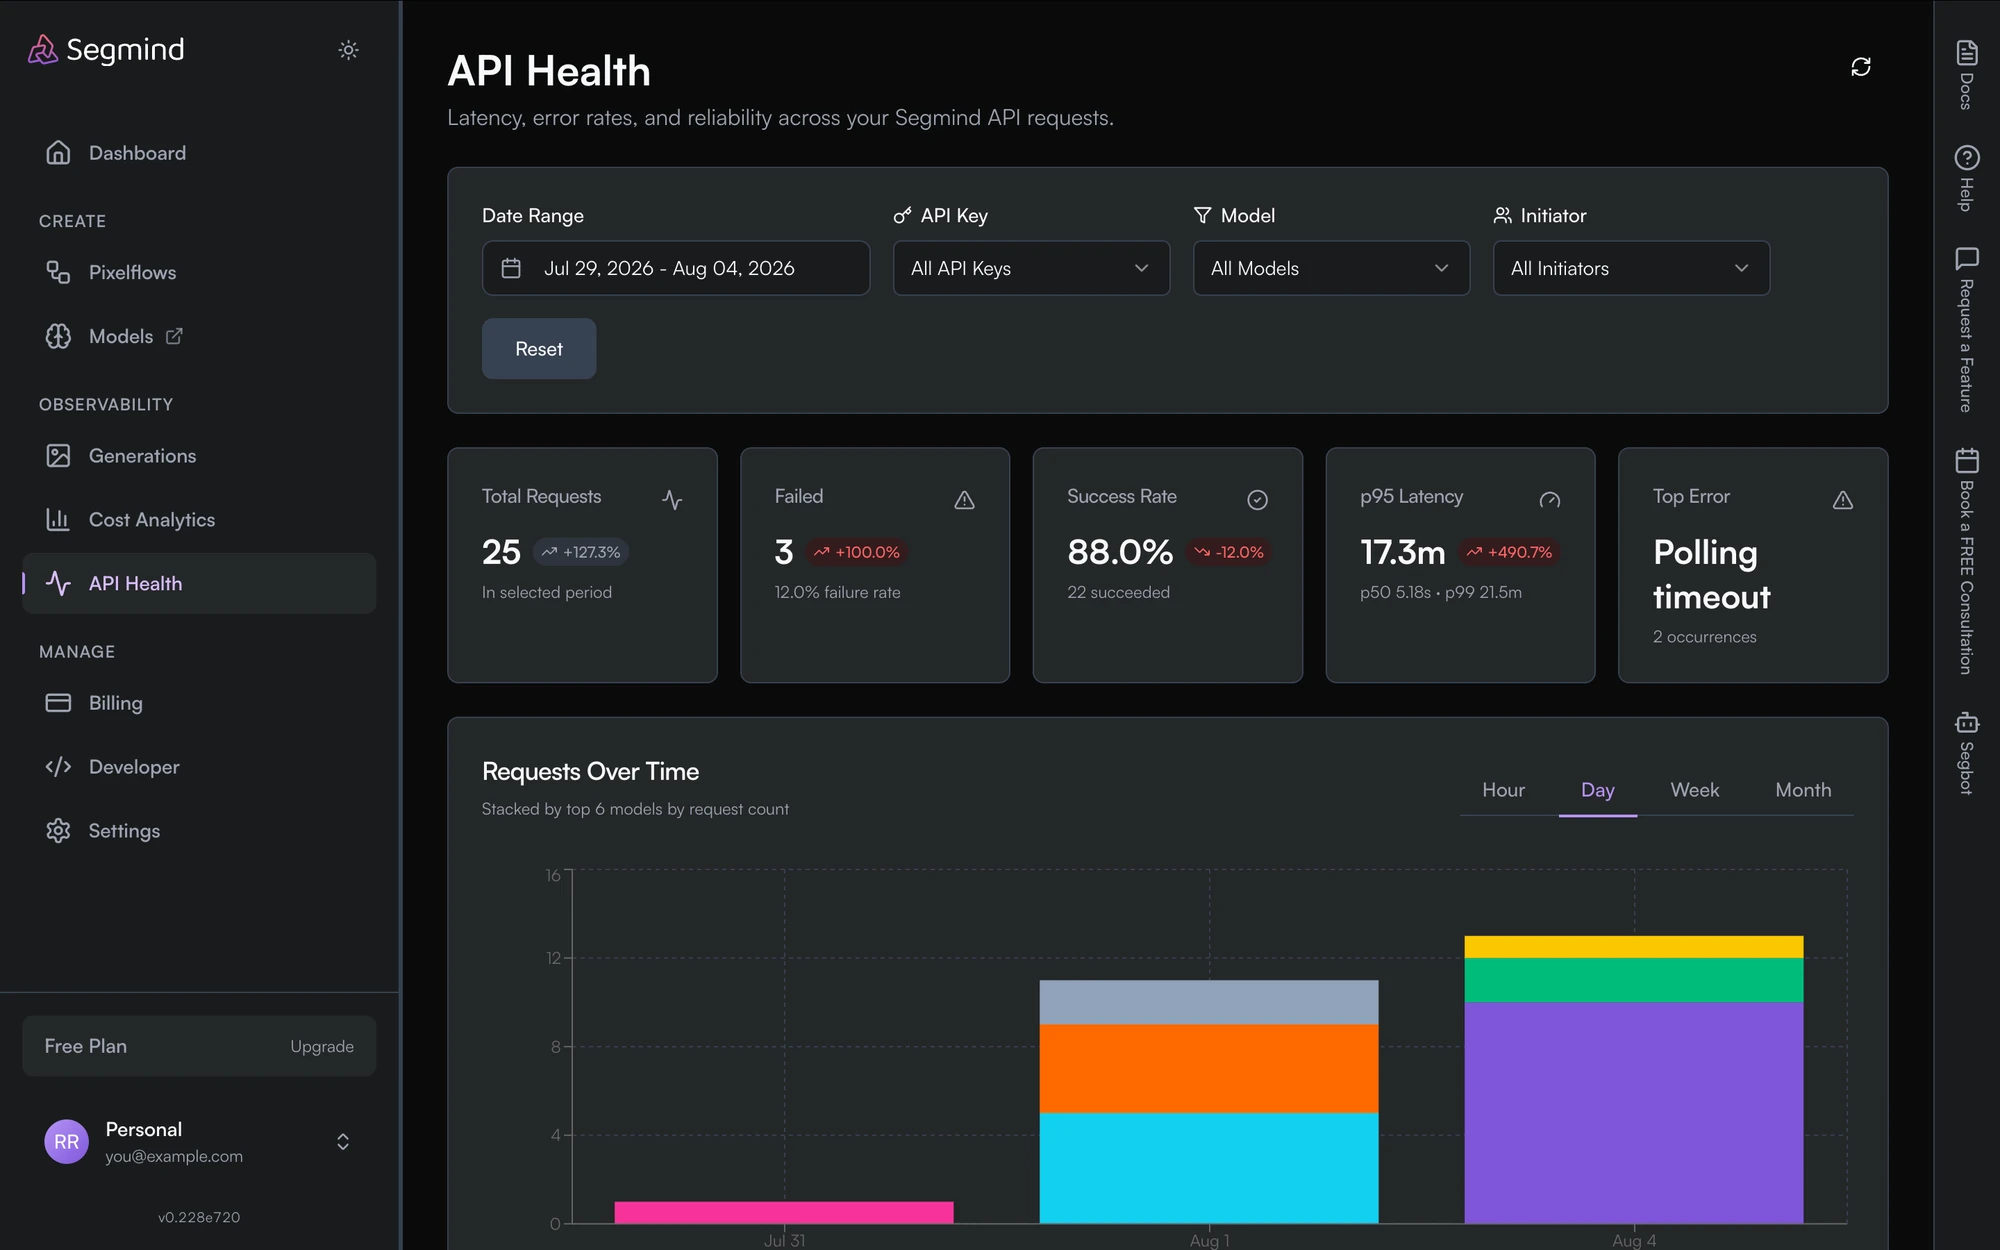Click the funnel icon beside Model label
Image resolution: width=2000 pixels, height=1250 pixels.
(x=1202, y=215)
